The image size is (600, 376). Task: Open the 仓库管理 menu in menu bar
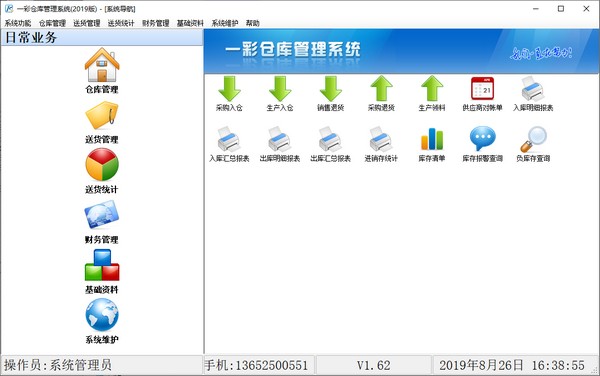point(52,23)
